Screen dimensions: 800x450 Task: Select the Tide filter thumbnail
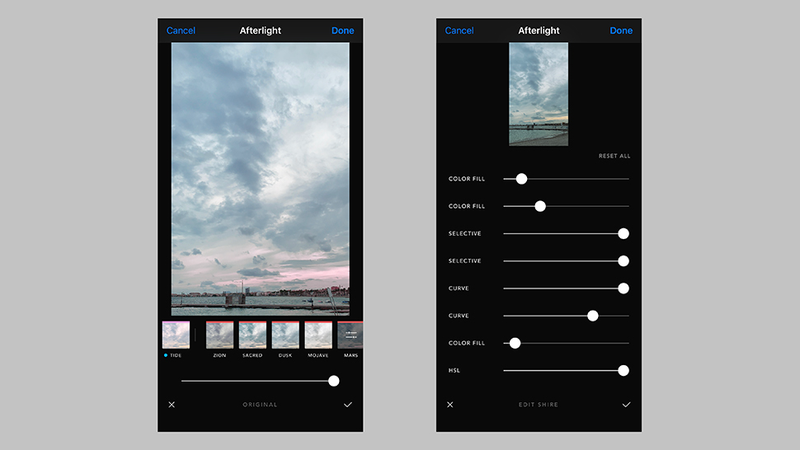tap(176, 335)
